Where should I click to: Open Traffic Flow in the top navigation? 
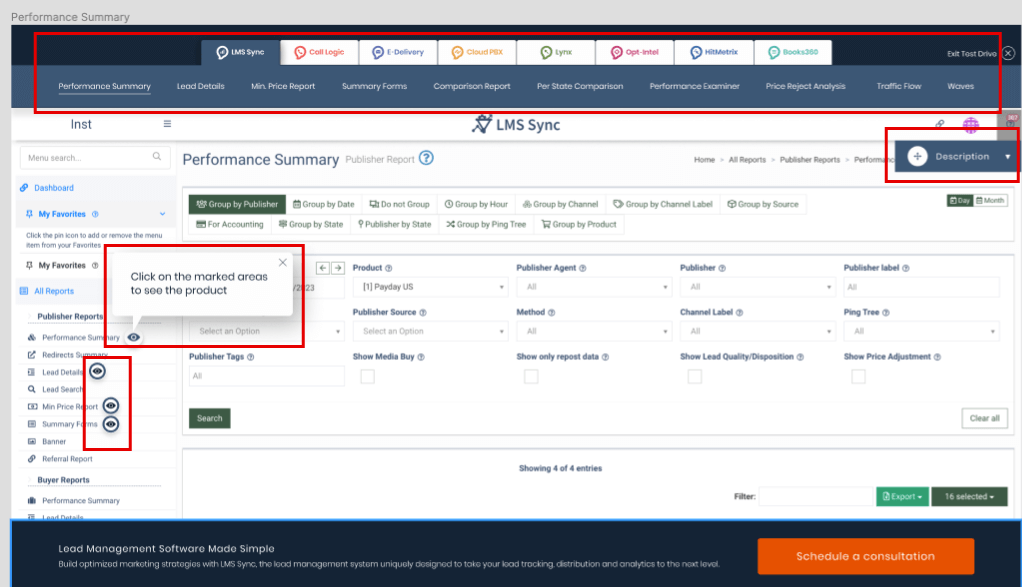899,86
